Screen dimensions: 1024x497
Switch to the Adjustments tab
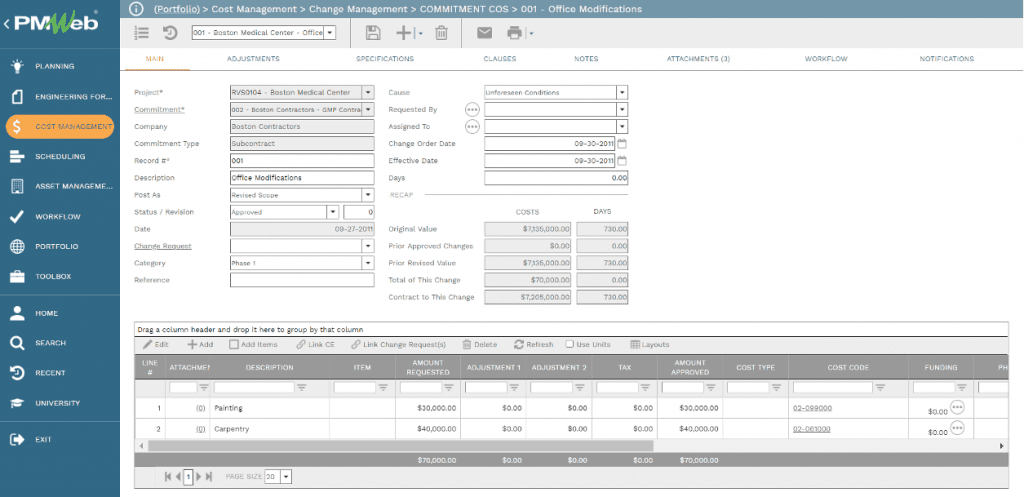[253, 59]
